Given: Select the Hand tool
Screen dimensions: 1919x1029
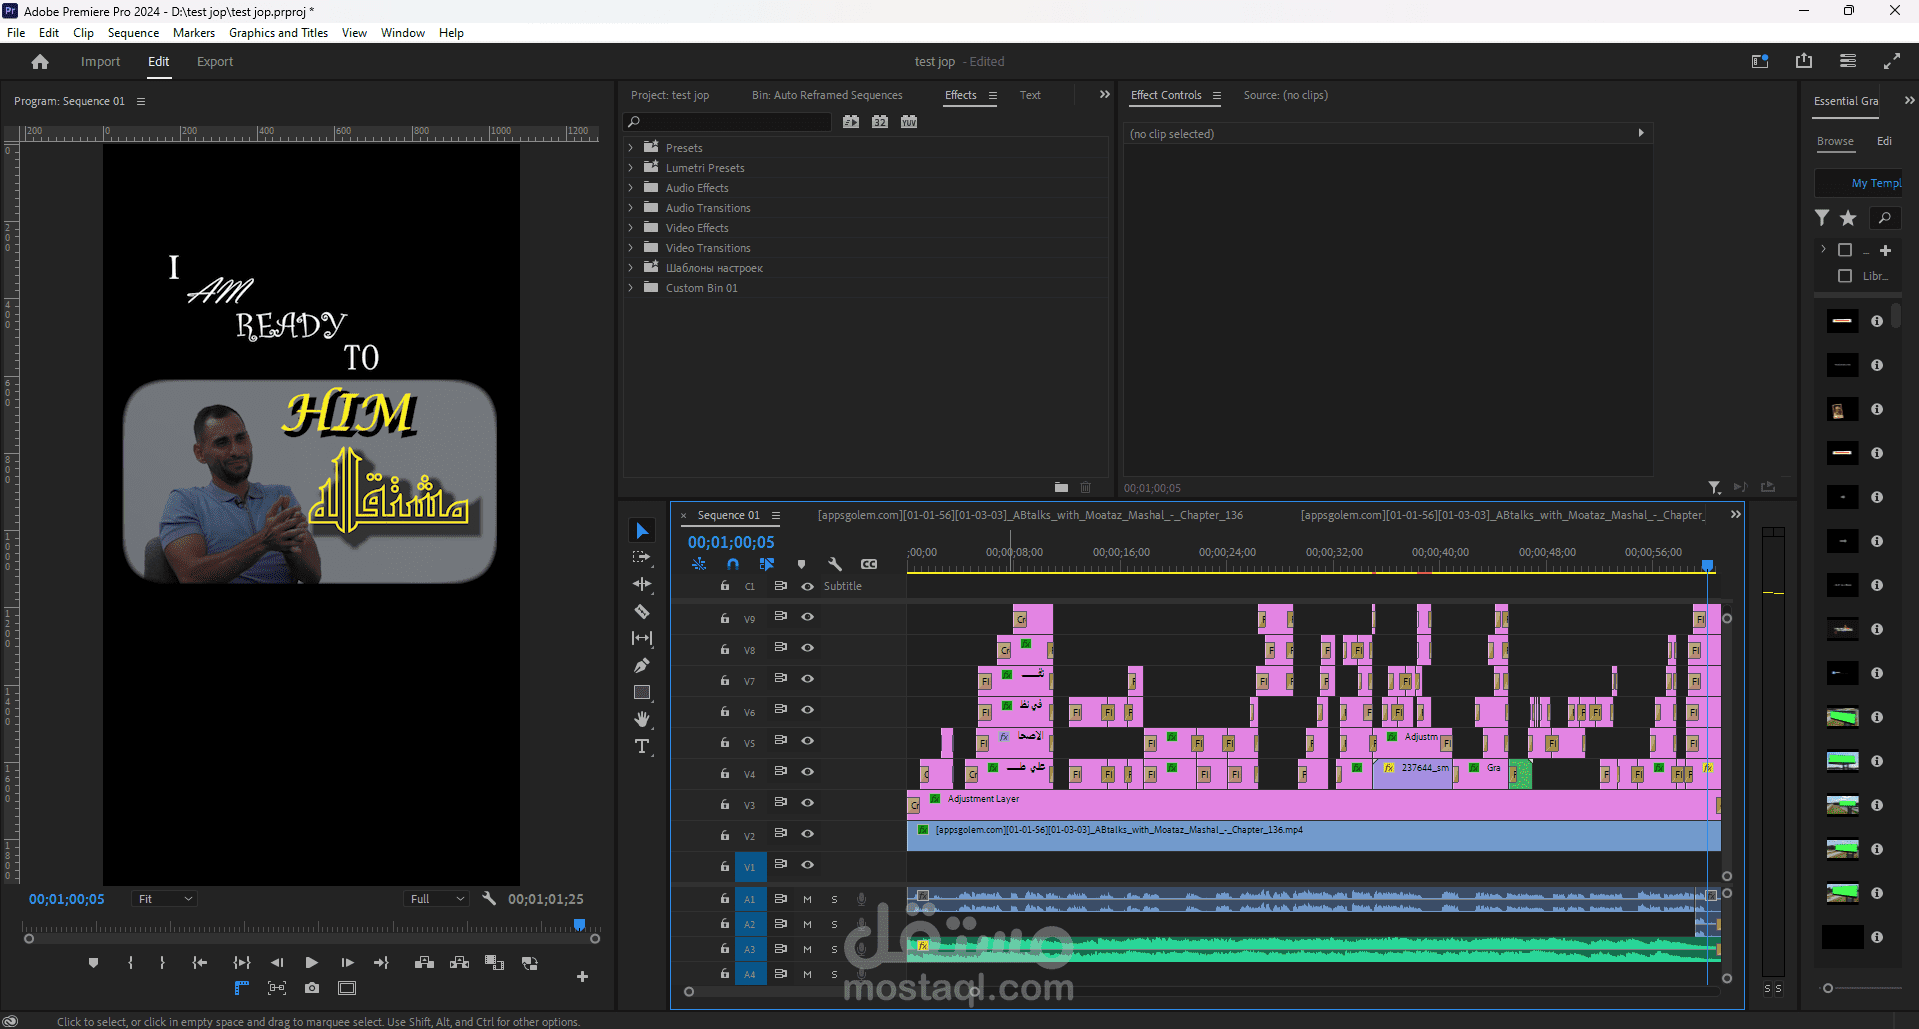Looking at the screenshot, I should pos(642,719).
